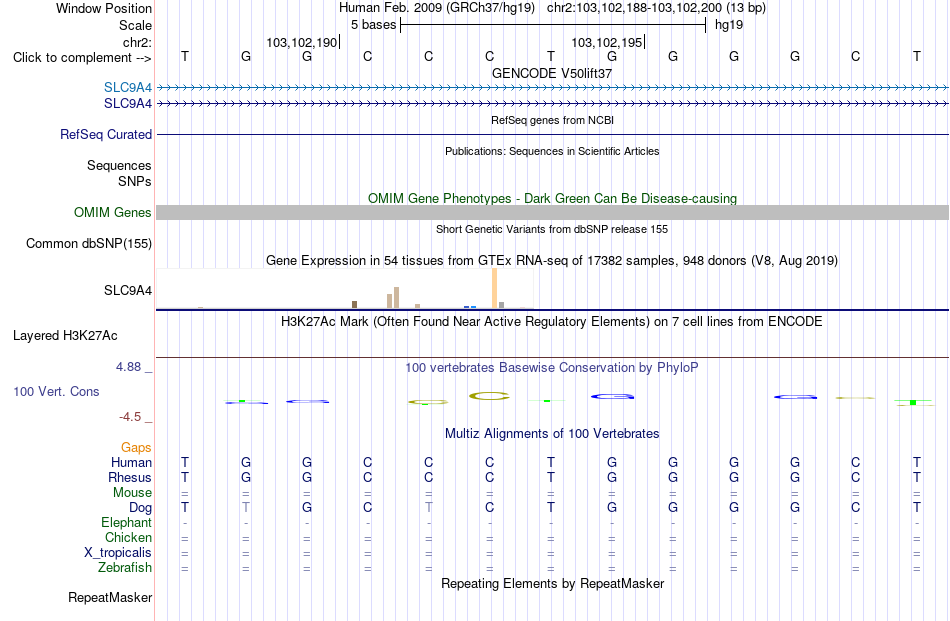This screenshot has height=621, width=950.
Task: Click the Sequences track label
Action: point(119,165)
